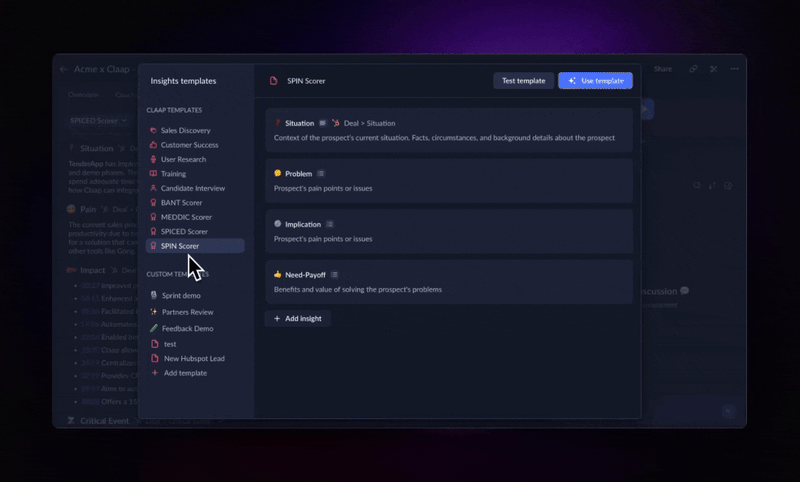Click the Situation description text
The image size is (800, 482).
[x=444, y=138]
